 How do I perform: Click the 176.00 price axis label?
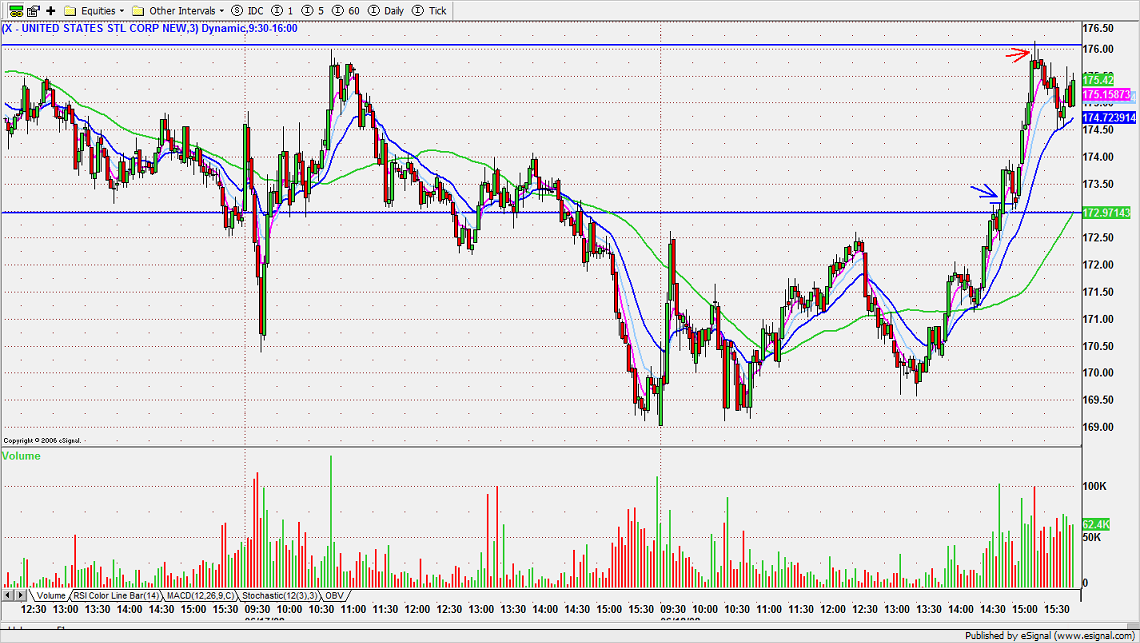pyautogui.click(x=1098, y=49)
